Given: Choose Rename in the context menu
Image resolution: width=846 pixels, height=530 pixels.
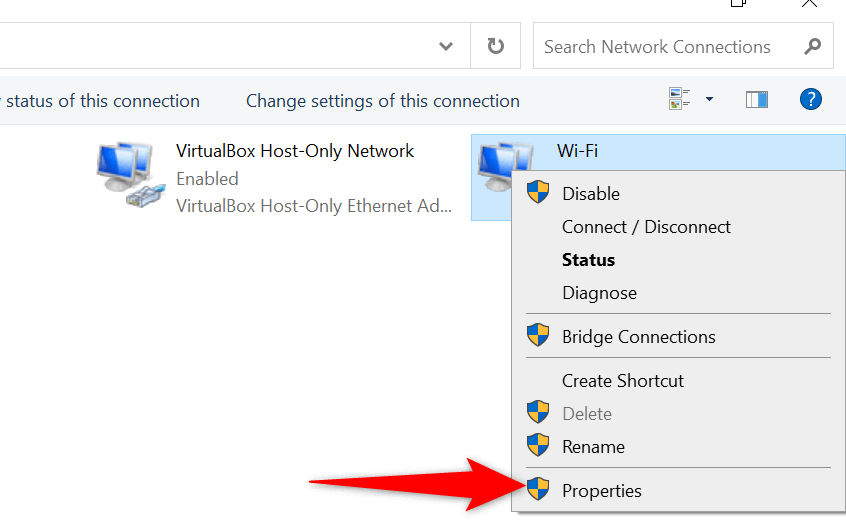Looking at the screenshot, I should click(x=593, y=447).
